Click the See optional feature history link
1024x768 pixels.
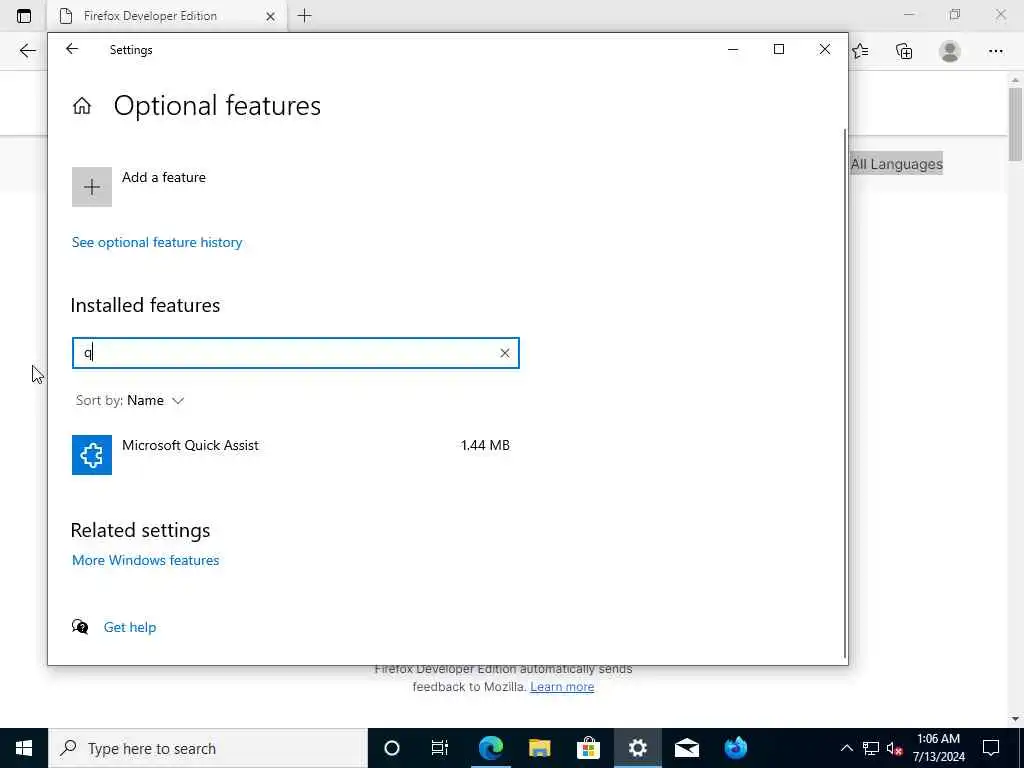(x=157, y=242)
